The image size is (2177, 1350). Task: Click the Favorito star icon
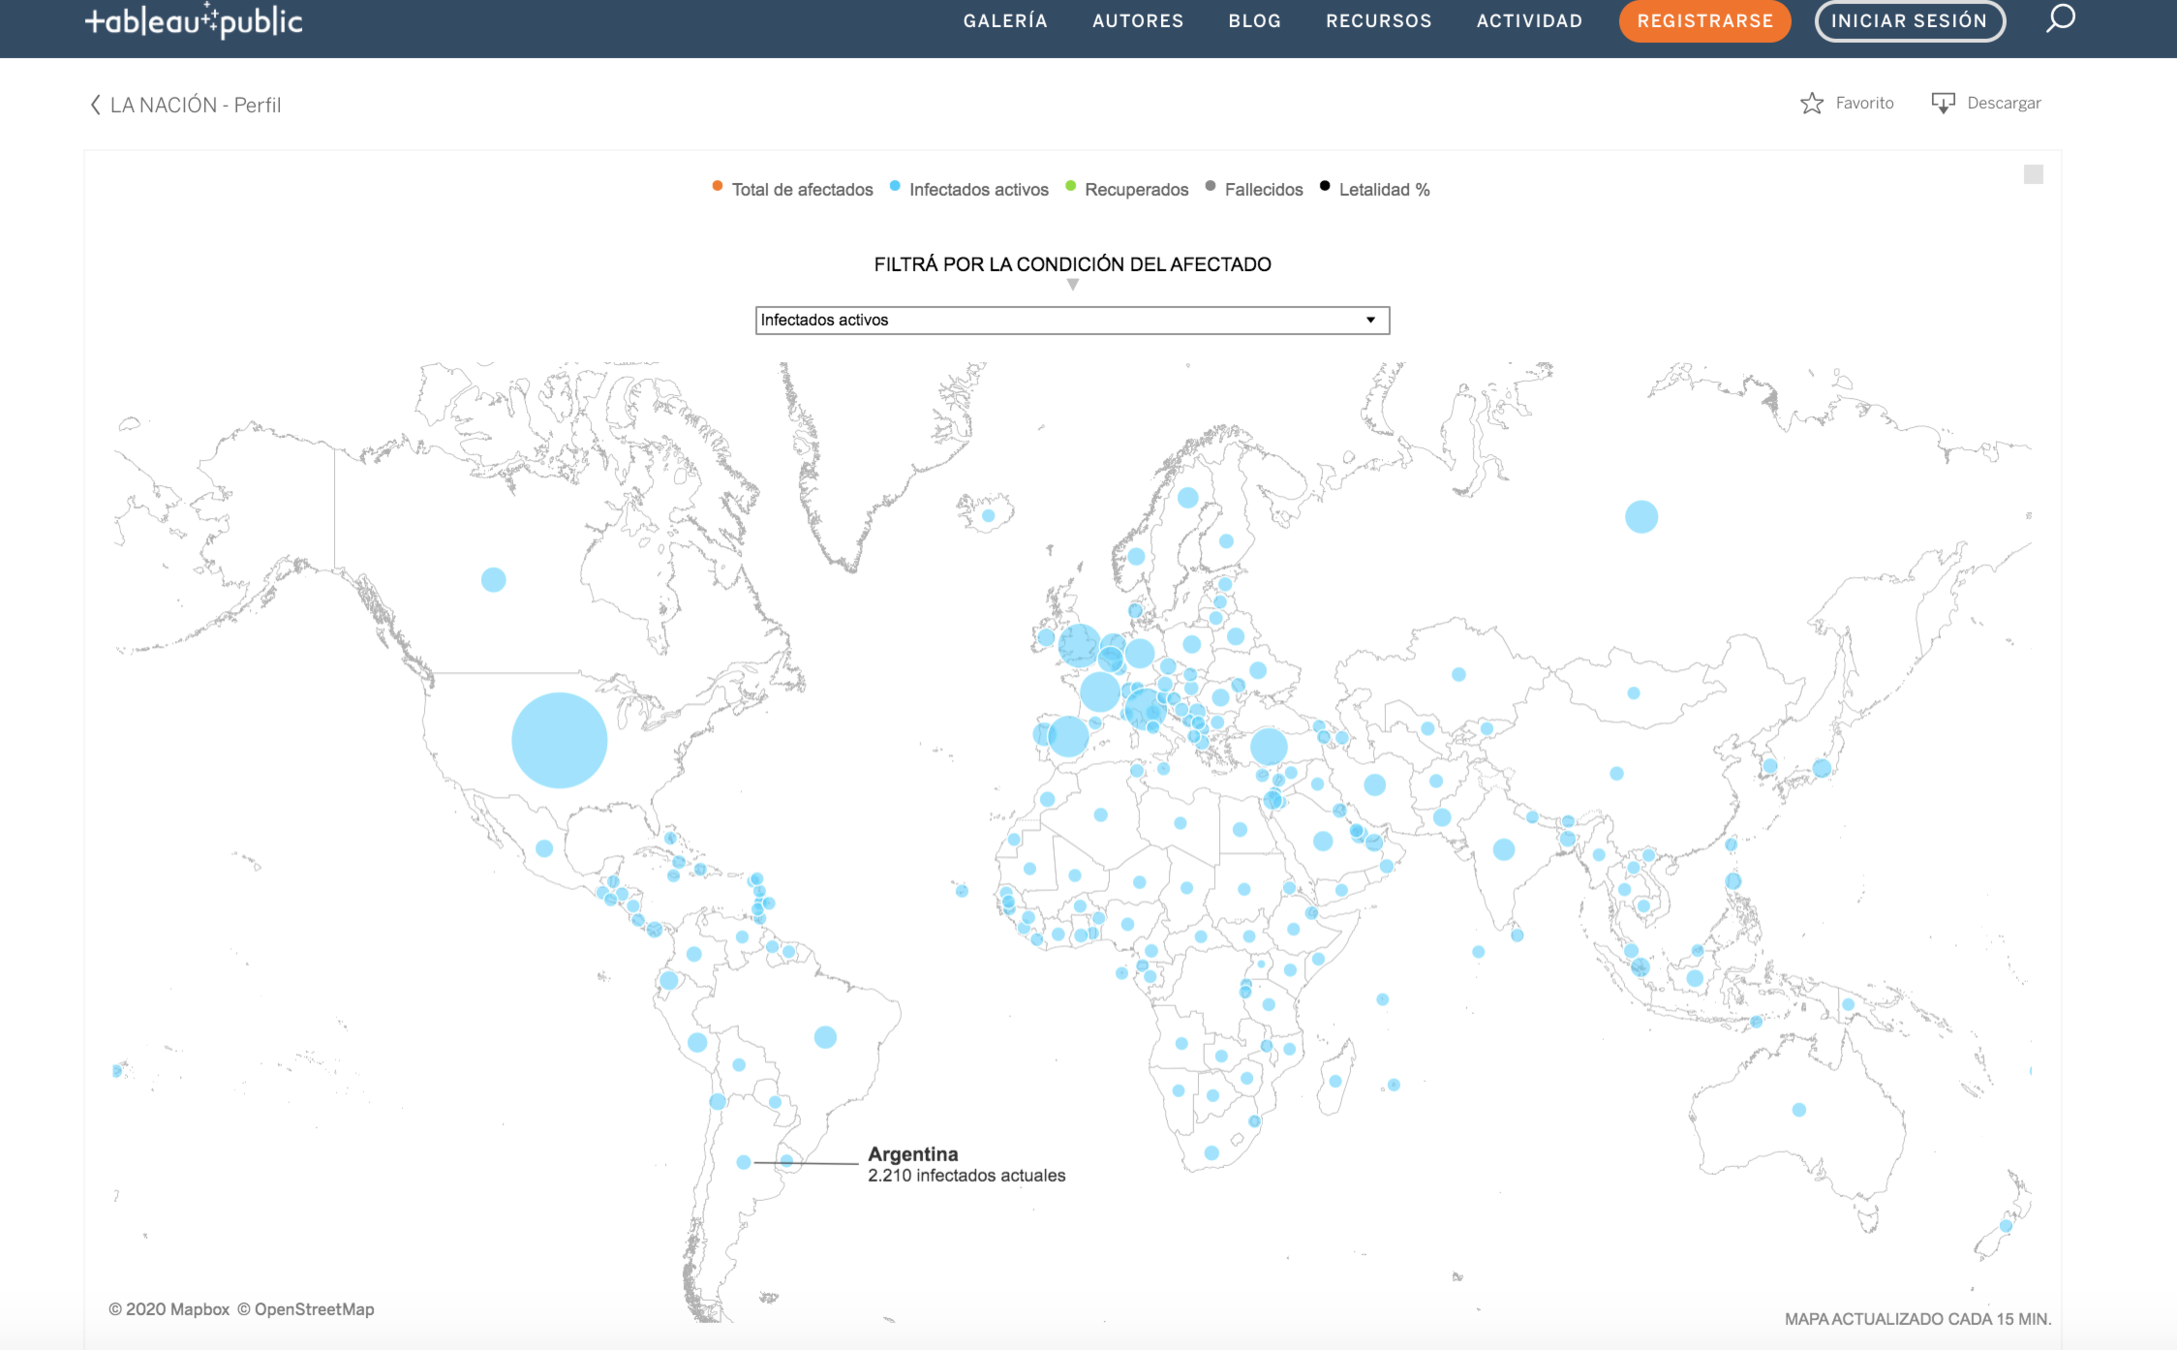pyautogui.click(x=1811, y=103)
